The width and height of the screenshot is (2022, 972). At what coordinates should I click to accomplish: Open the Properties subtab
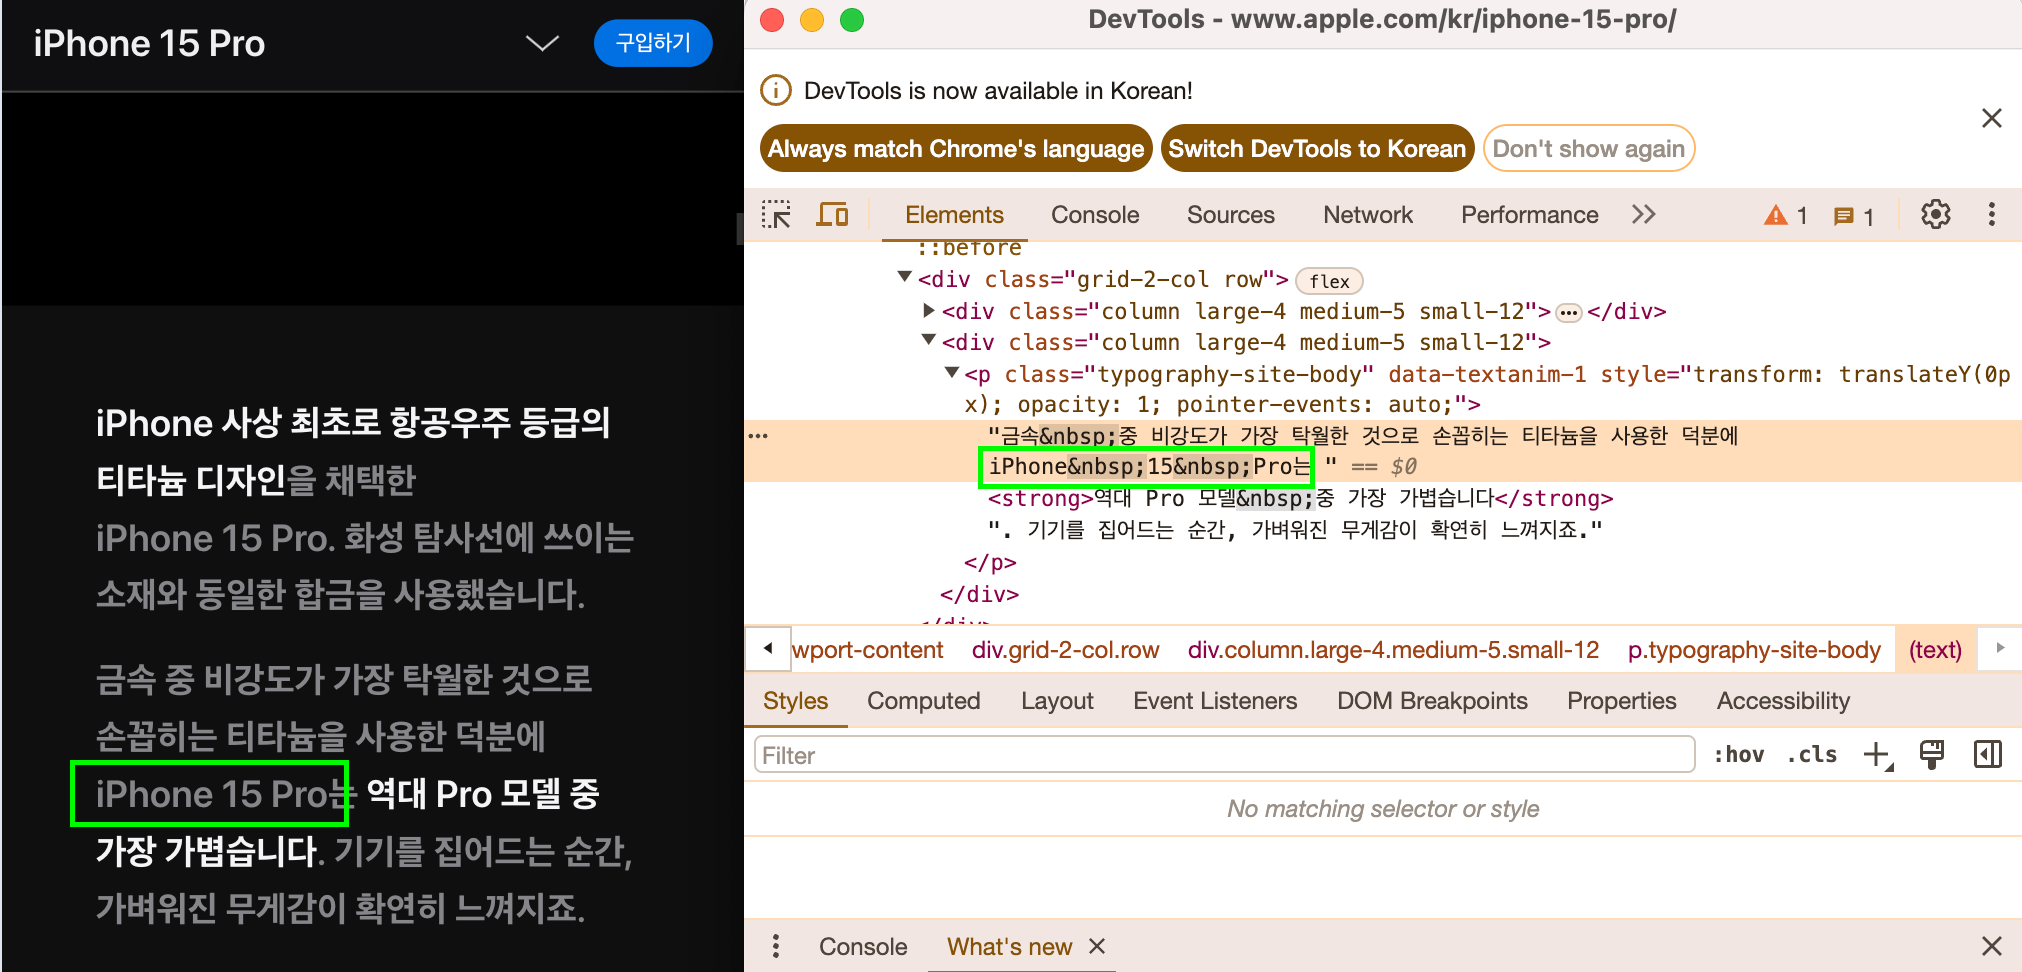point(1621,701)
